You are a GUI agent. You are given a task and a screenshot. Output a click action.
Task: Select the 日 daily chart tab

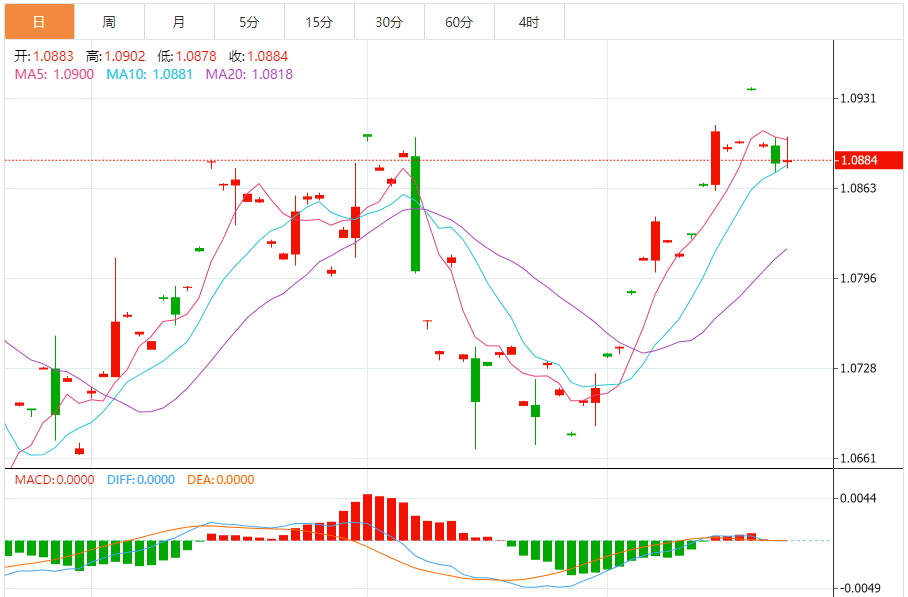click(39, 22)
